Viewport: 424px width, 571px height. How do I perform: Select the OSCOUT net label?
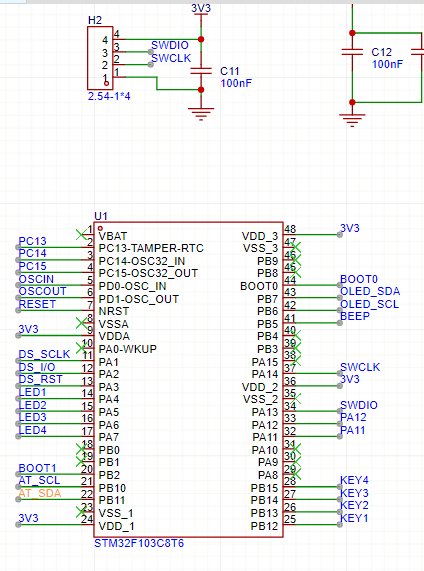click(42, 291)
